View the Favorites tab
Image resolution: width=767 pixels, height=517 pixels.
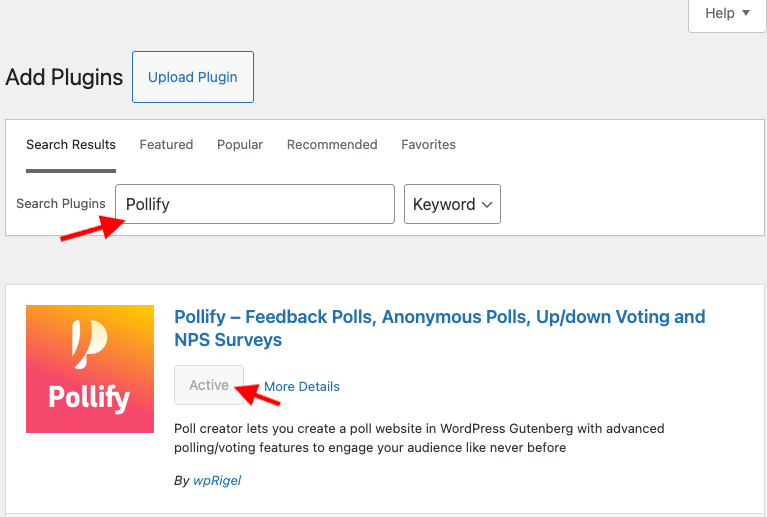[x=428, y=145]
